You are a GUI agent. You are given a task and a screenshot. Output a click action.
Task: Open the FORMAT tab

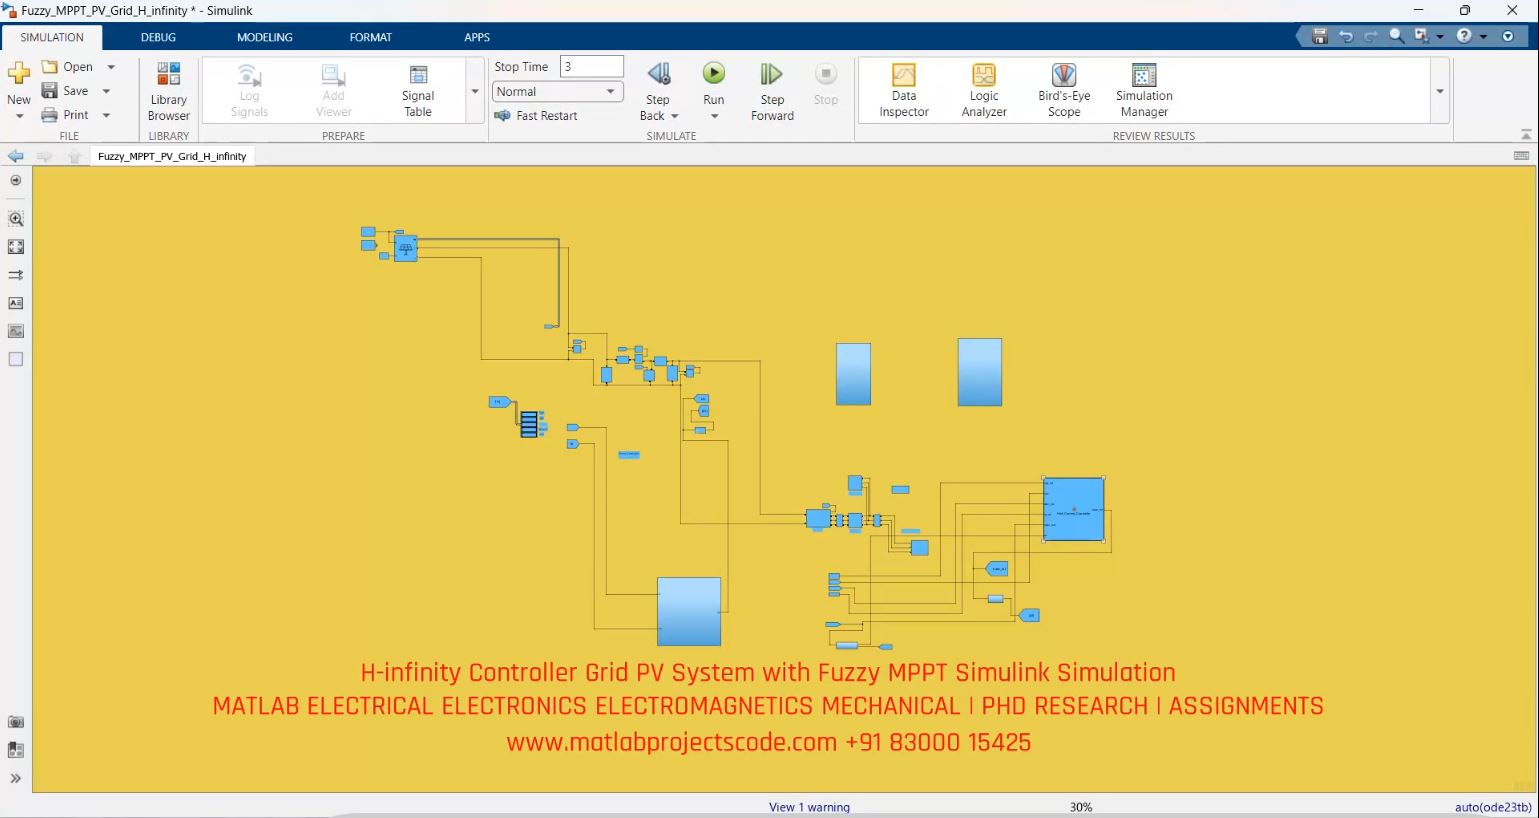[x=371, y=37]
